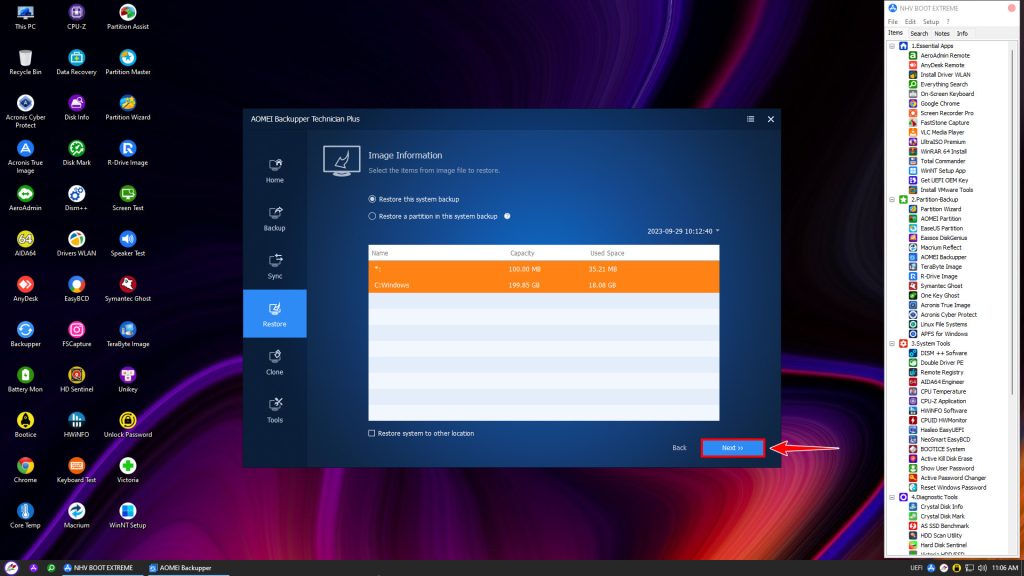Switch to NHV BOOT EXTREME taskbar button
1024x576 pixels.
pos(99,568)
